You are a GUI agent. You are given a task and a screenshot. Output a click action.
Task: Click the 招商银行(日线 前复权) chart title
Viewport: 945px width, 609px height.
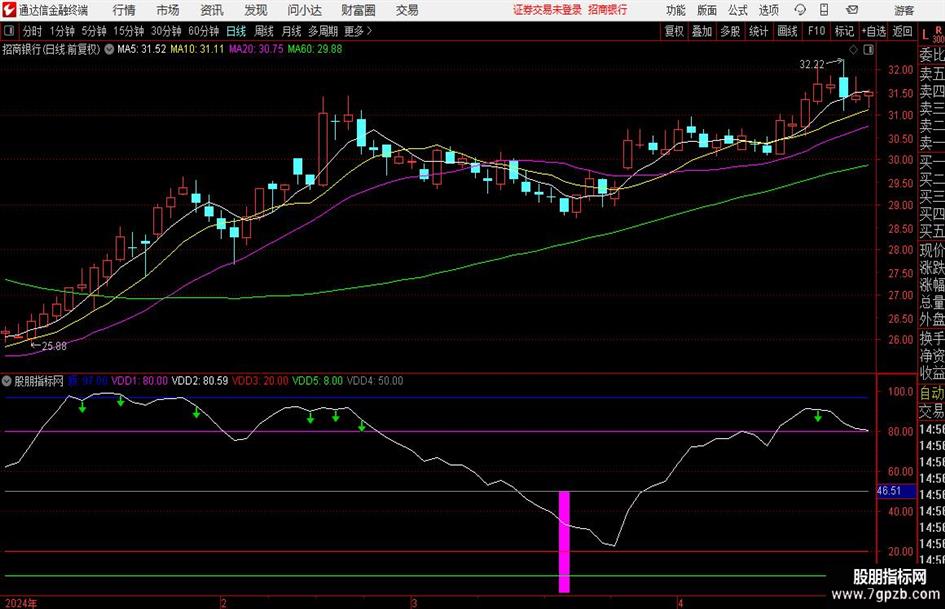tap(51, 49)
